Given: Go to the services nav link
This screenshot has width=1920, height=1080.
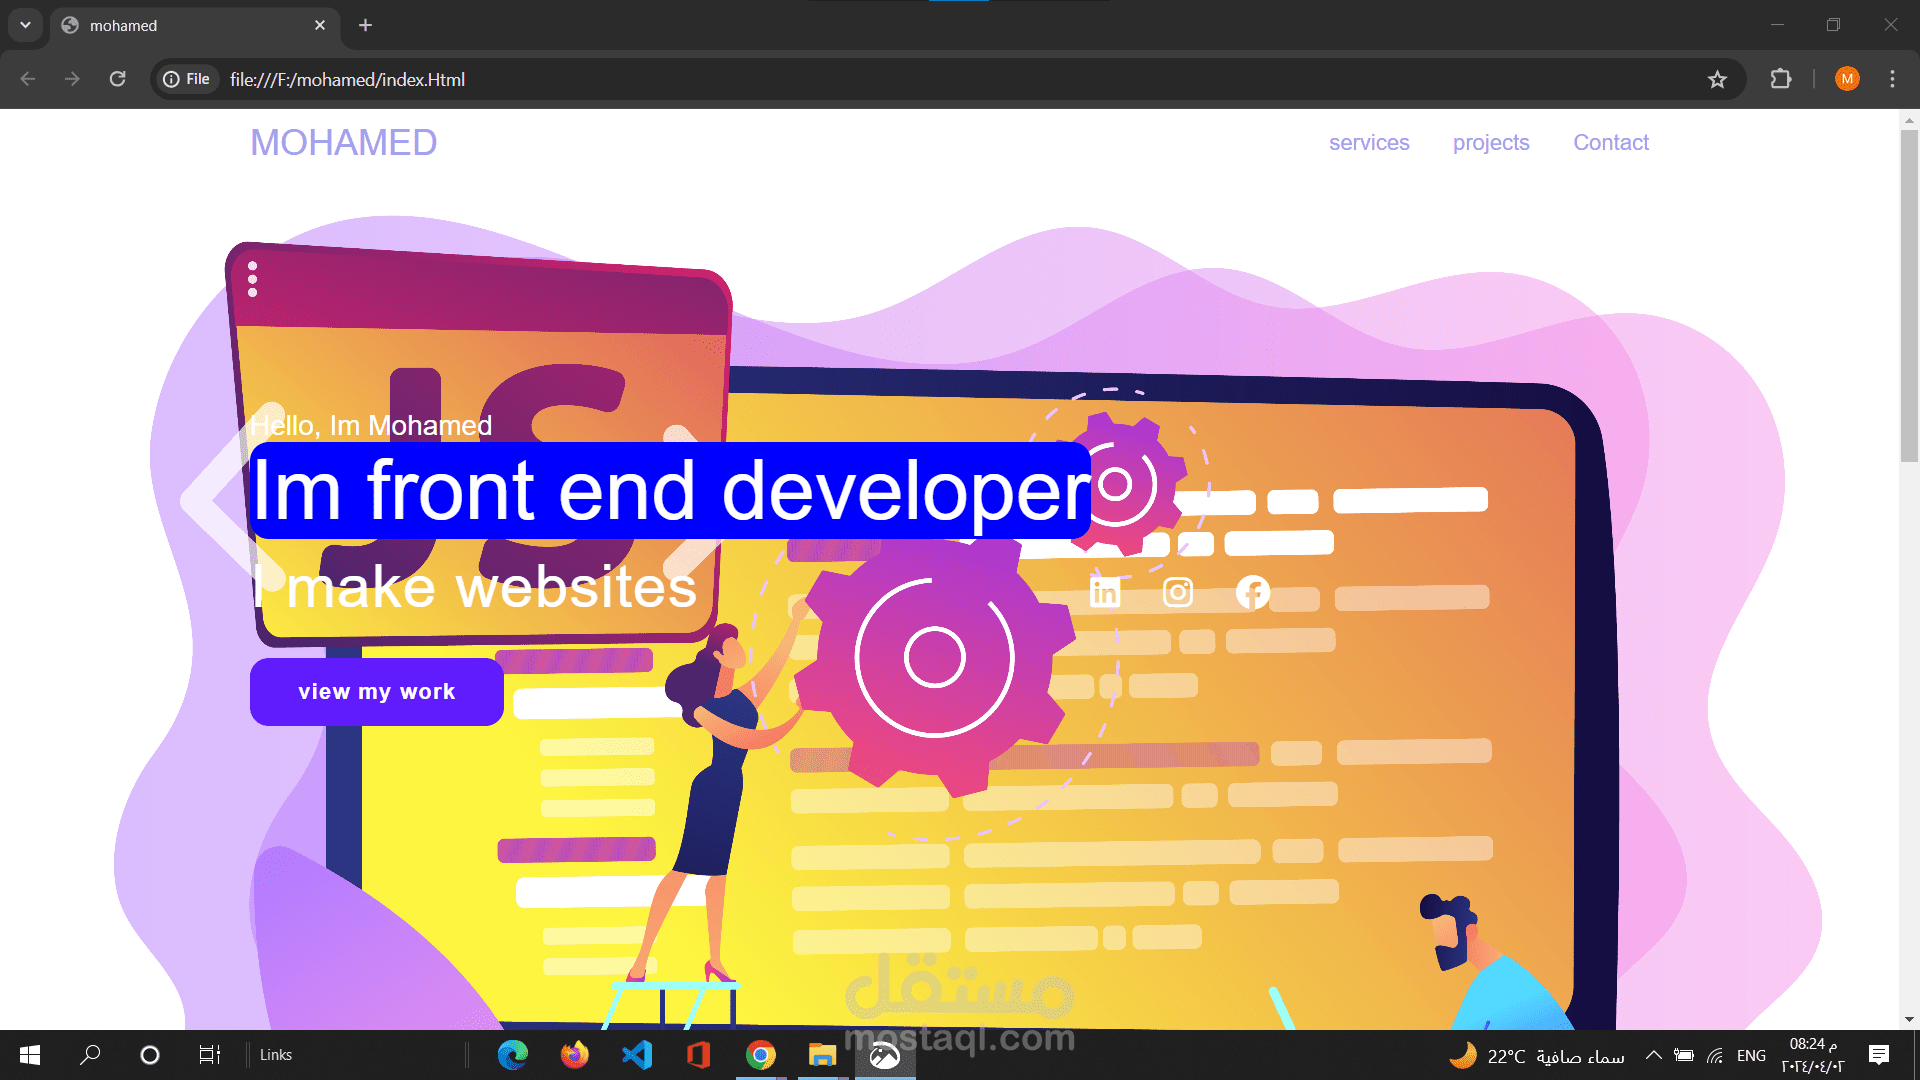Looking at the screenshot, I should point(1369,143).
